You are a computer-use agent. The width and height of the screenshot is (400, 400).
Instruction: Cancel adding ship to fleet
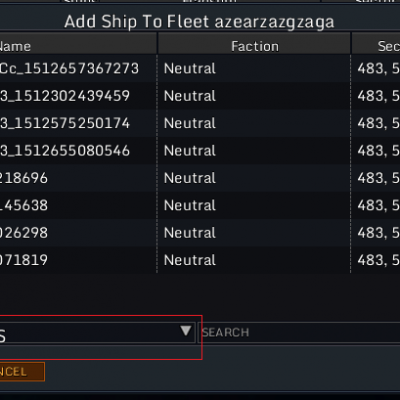click(x=22, y=372)
